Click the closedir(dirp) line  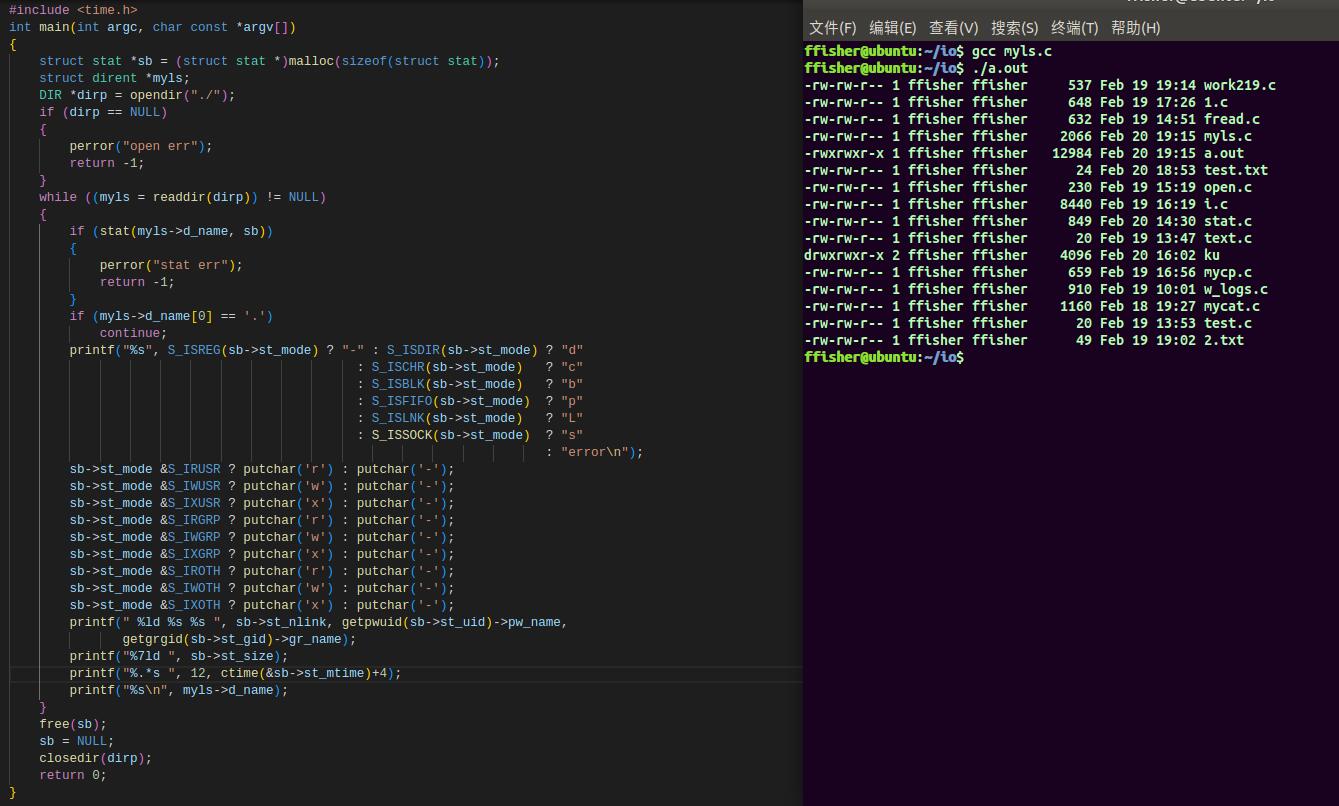95,758
